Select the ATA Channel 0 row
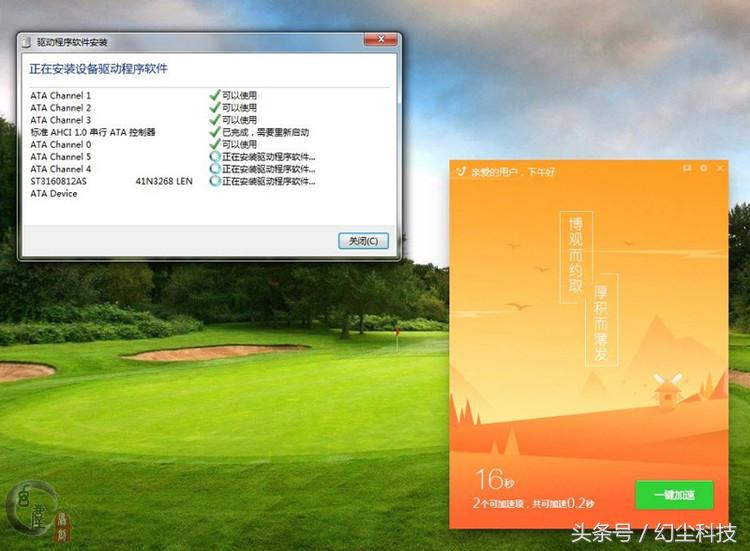750x551 pixels. pyautogui.click(x=172, y=144)
